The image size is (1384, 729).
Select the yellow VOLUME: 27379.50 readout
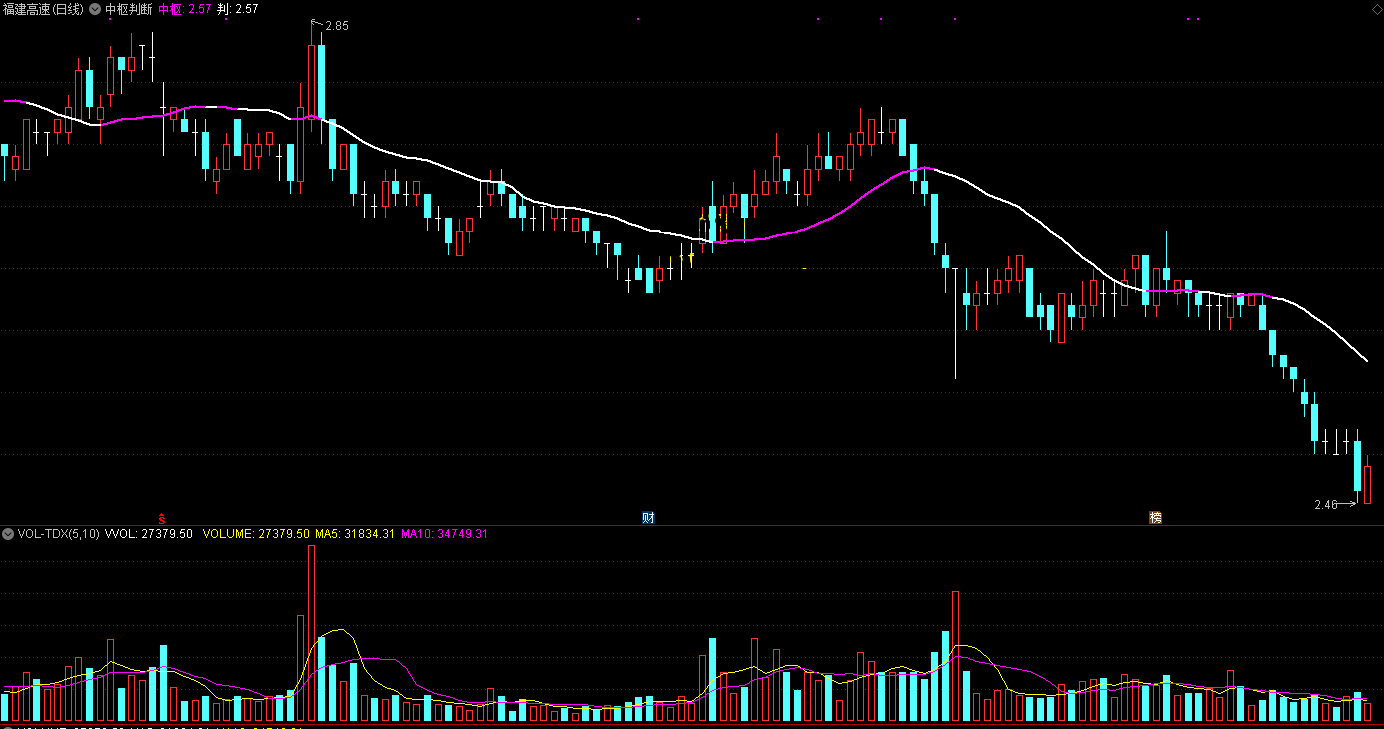pyautogui.click(x=256, y=534)
